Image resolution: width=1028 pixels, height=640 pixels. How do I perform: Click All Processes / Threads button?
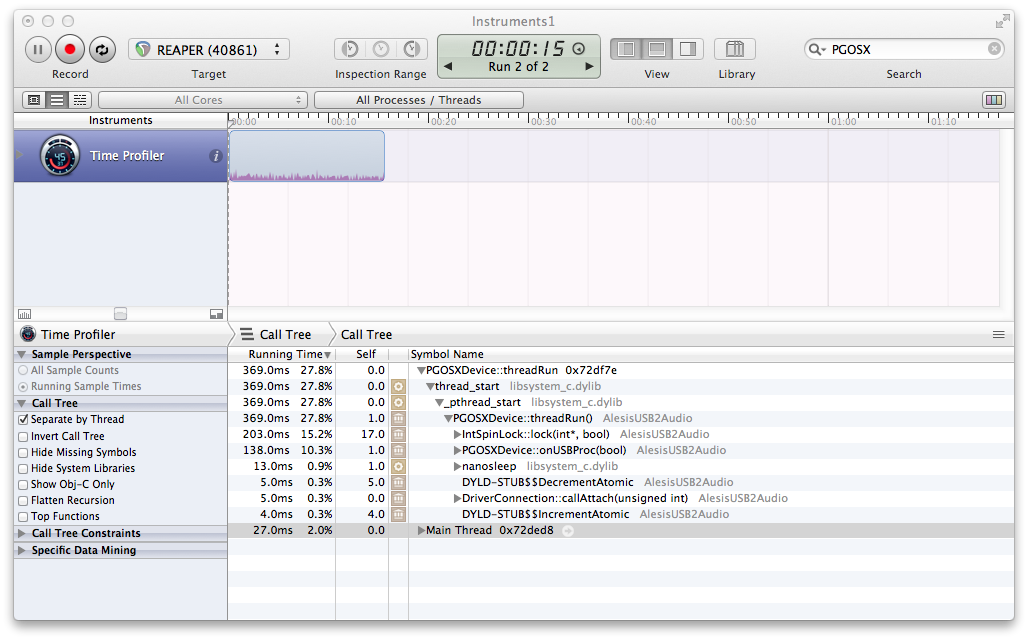click(418, 100)
